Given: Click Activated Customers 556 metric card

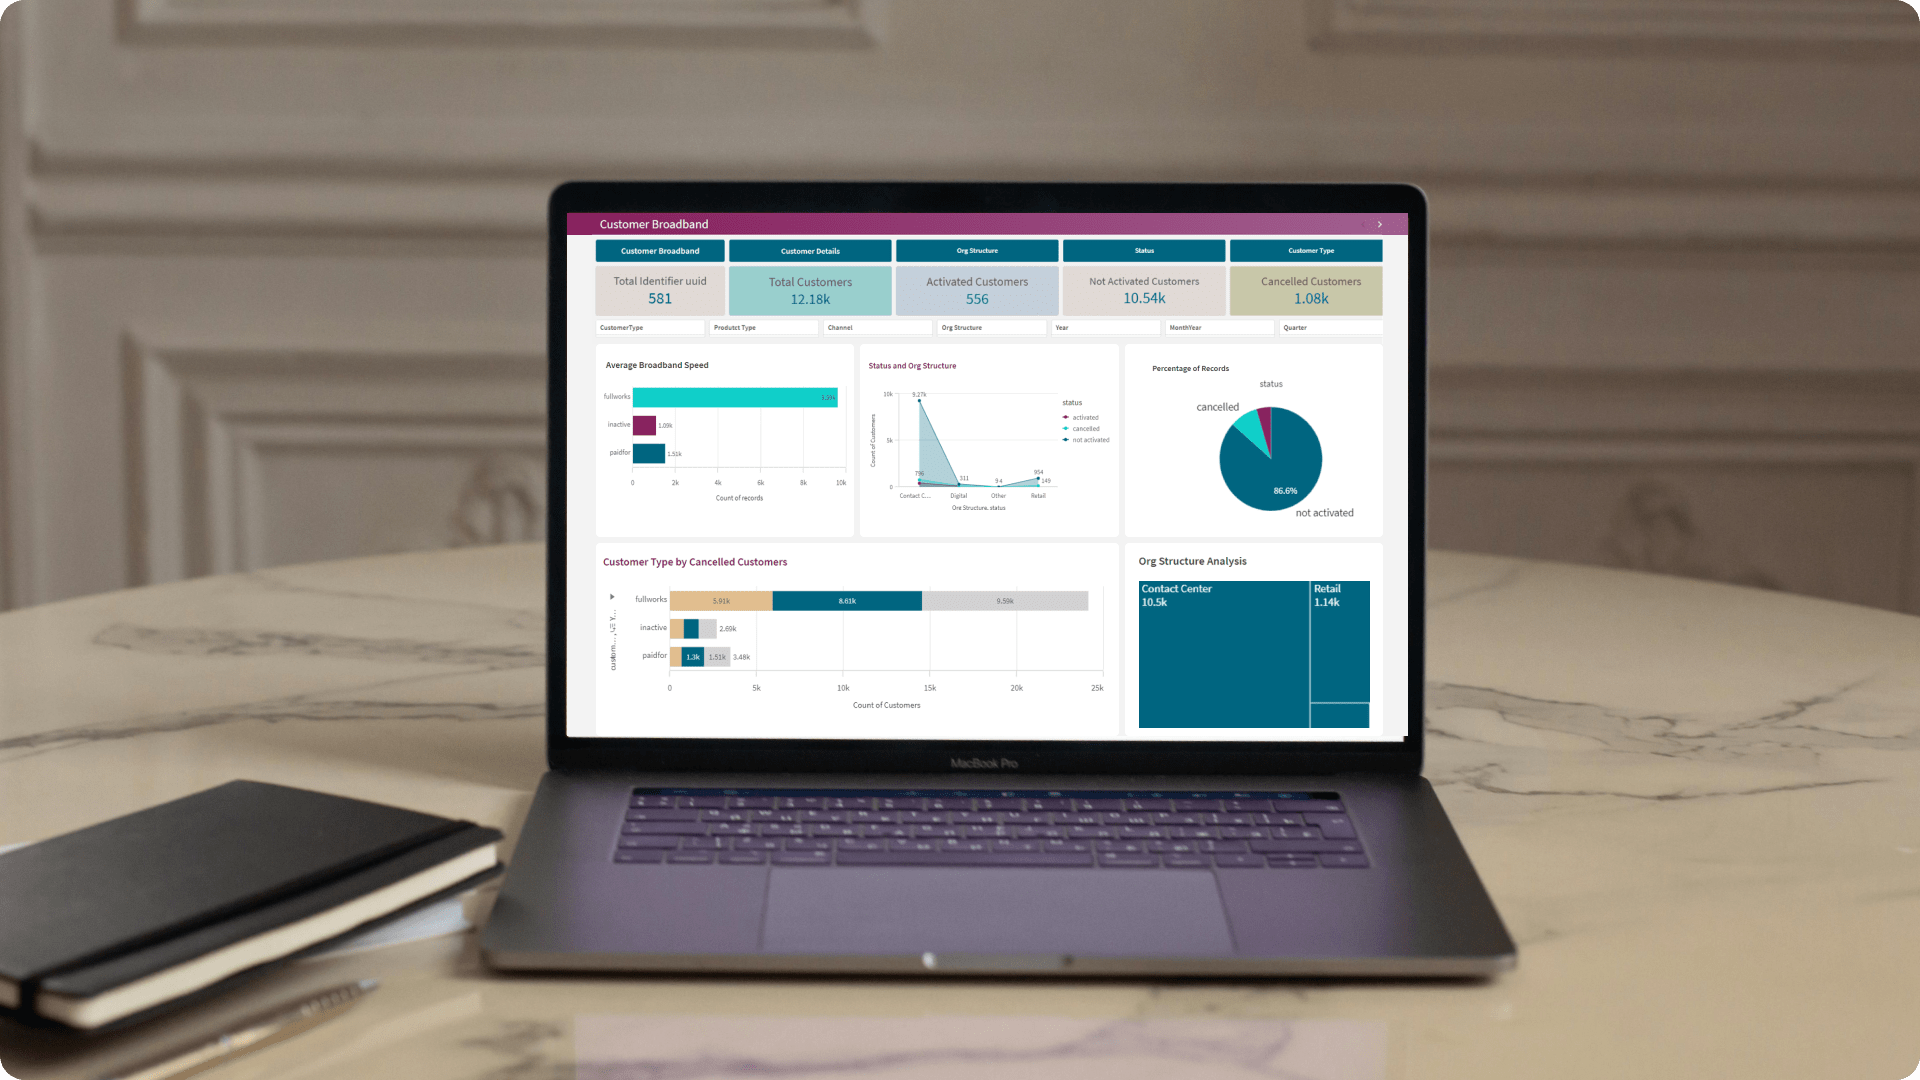Looking at the screenshot, I should [x=976, y=289].
